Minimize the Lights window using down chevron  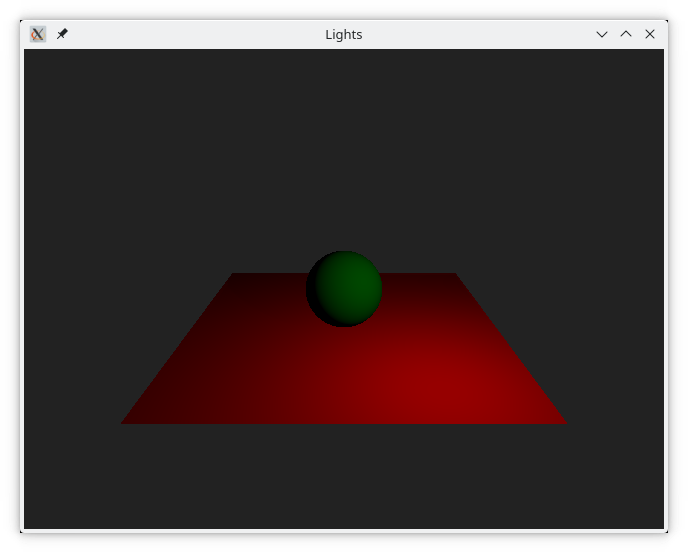602,34
